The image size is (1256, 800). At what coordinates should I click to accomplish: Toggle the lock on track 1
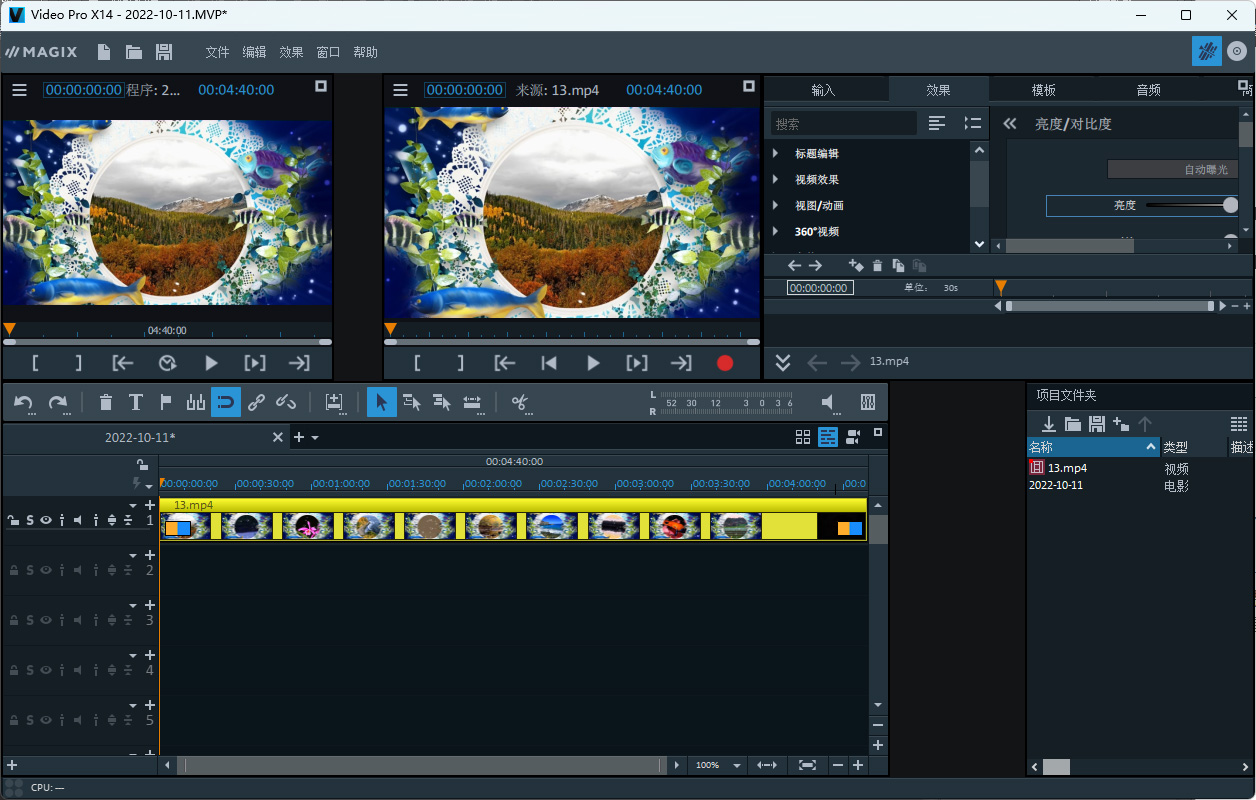pyautogui.click(x=14, y=520)
